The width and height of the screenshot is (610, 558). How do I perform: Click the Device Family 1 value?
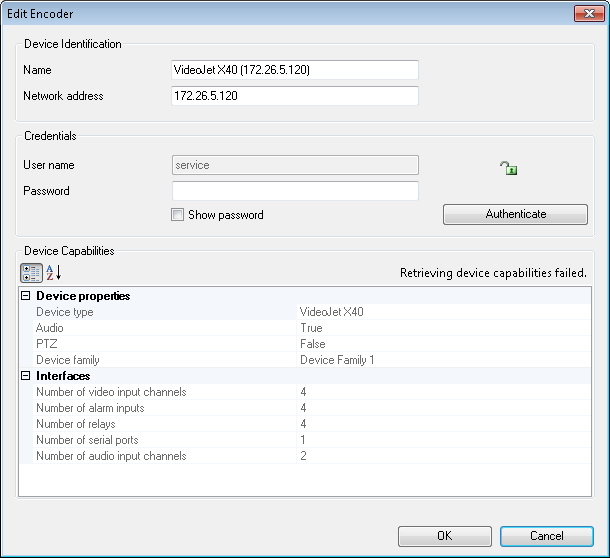(337, 360)
